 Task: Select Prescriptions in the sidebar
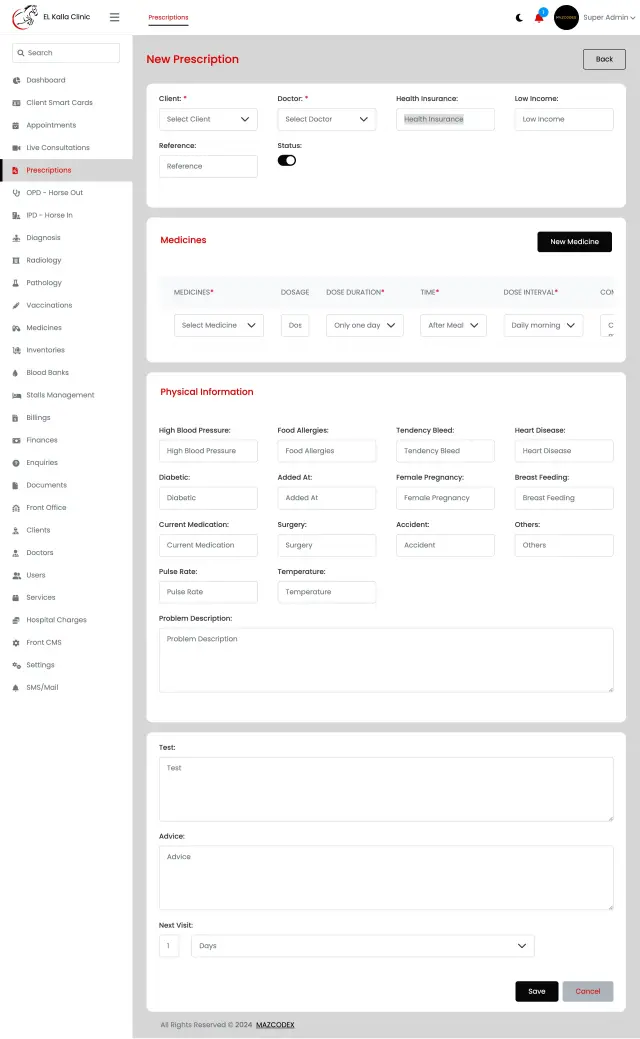[66, 170]
